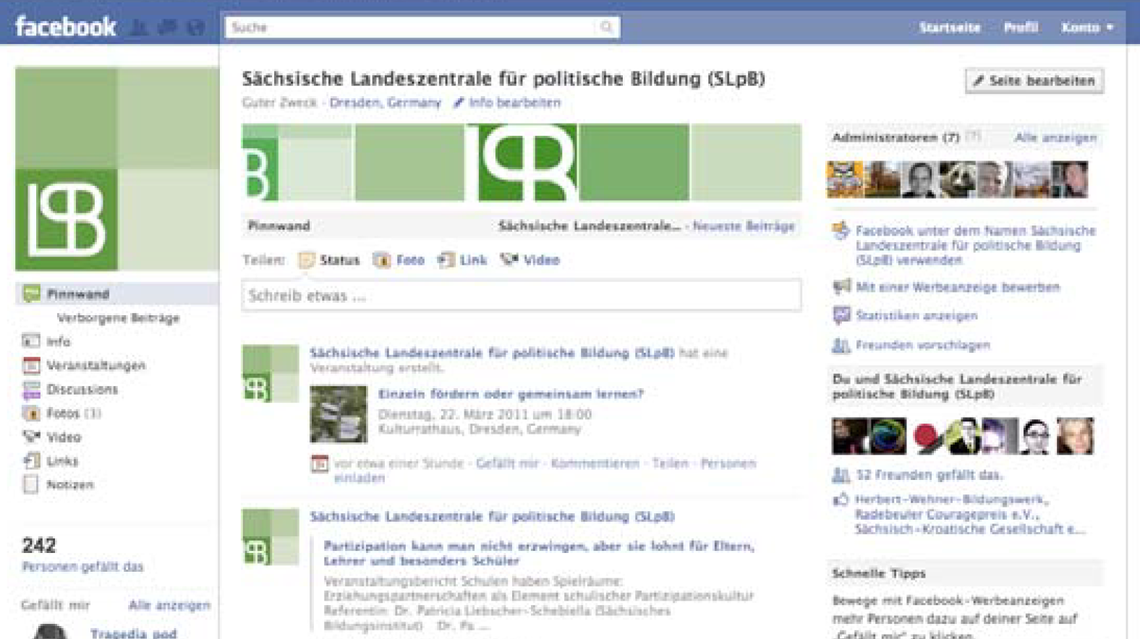Show all administrators via Alle anzeigen
The width and height of the screenshot is (1140, 639).
coord(1055,138)
